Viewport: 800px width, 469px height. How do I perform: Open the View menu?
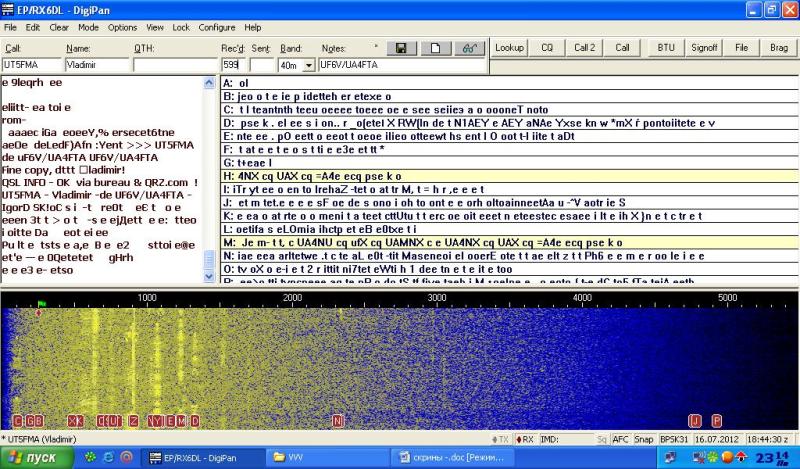pyautogui.click(x=155, y=28)
